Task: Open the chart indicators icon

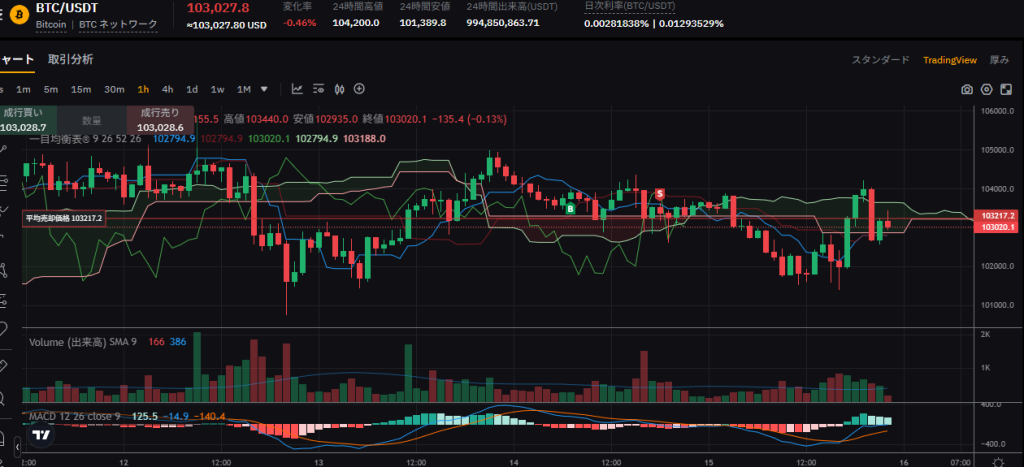Action: point(297,89)
